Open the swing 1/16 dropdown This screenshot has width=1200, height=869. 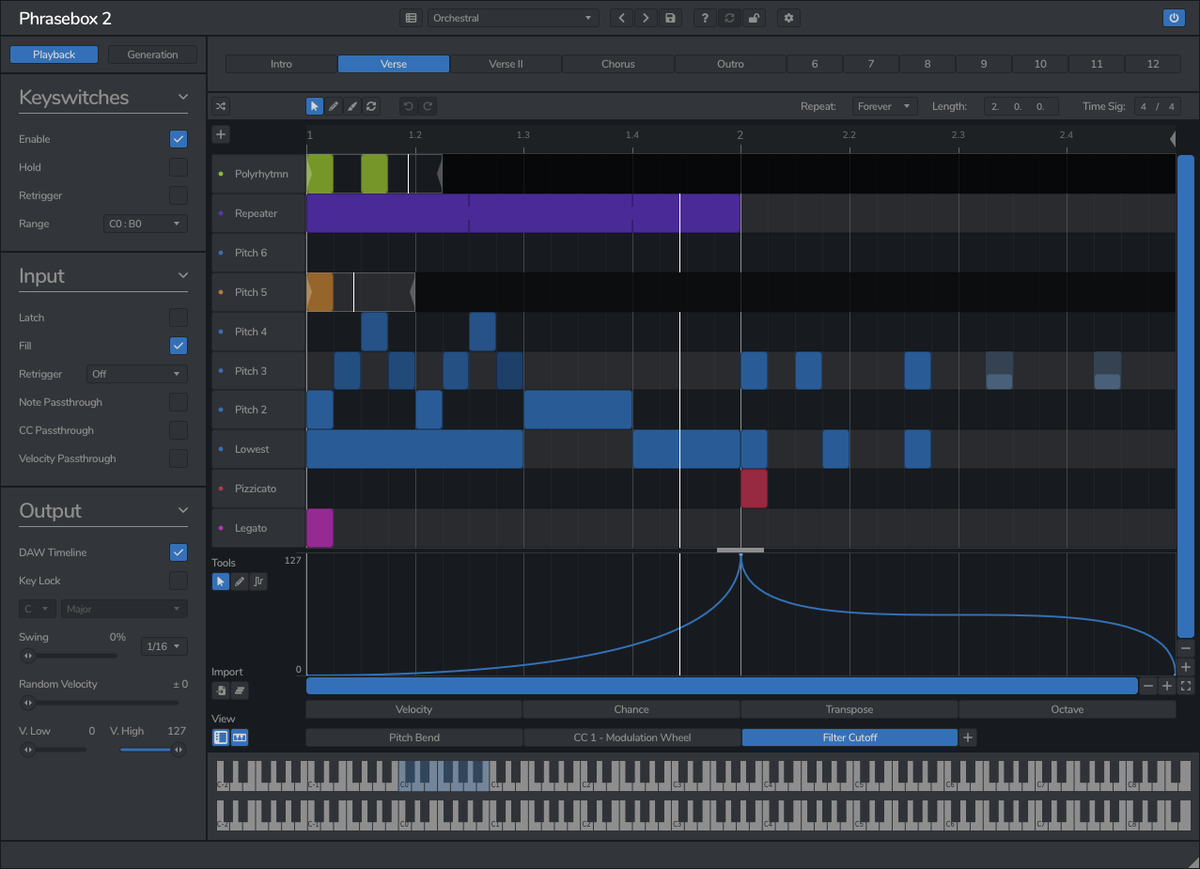164,647
